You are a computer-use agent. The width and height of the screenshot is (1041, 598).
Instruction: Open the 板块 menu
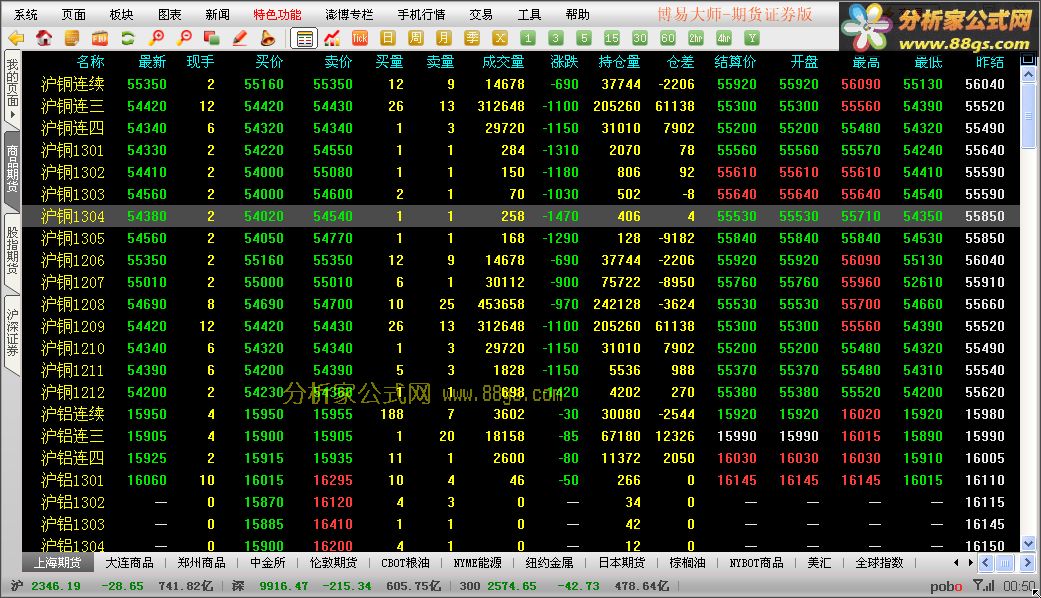[121, 14]
